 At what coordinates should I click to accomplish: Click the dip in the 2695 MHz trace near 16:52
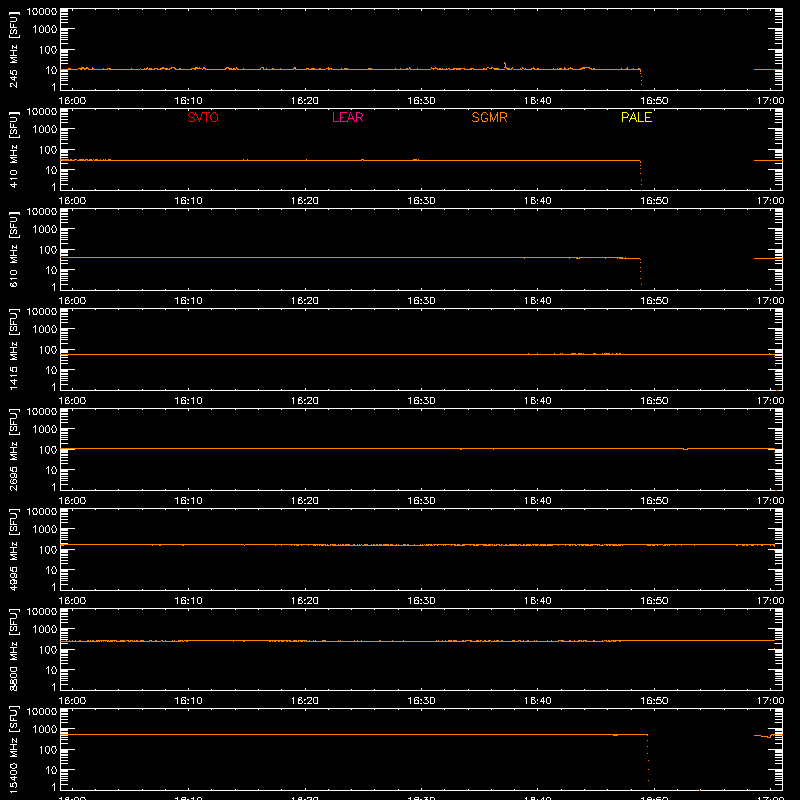(685, 449)
